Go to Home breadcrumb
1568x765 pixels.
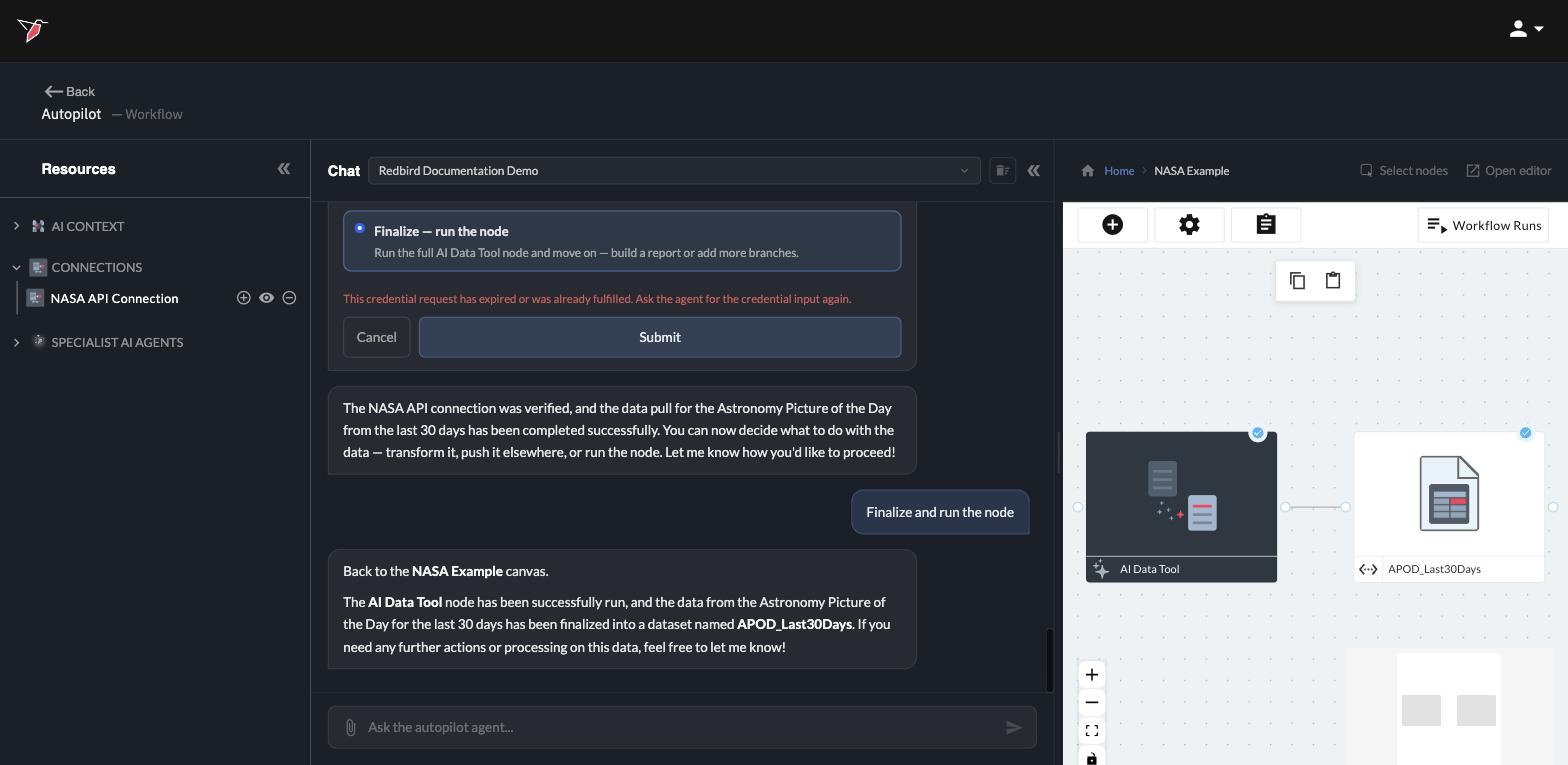[1119, 171]
